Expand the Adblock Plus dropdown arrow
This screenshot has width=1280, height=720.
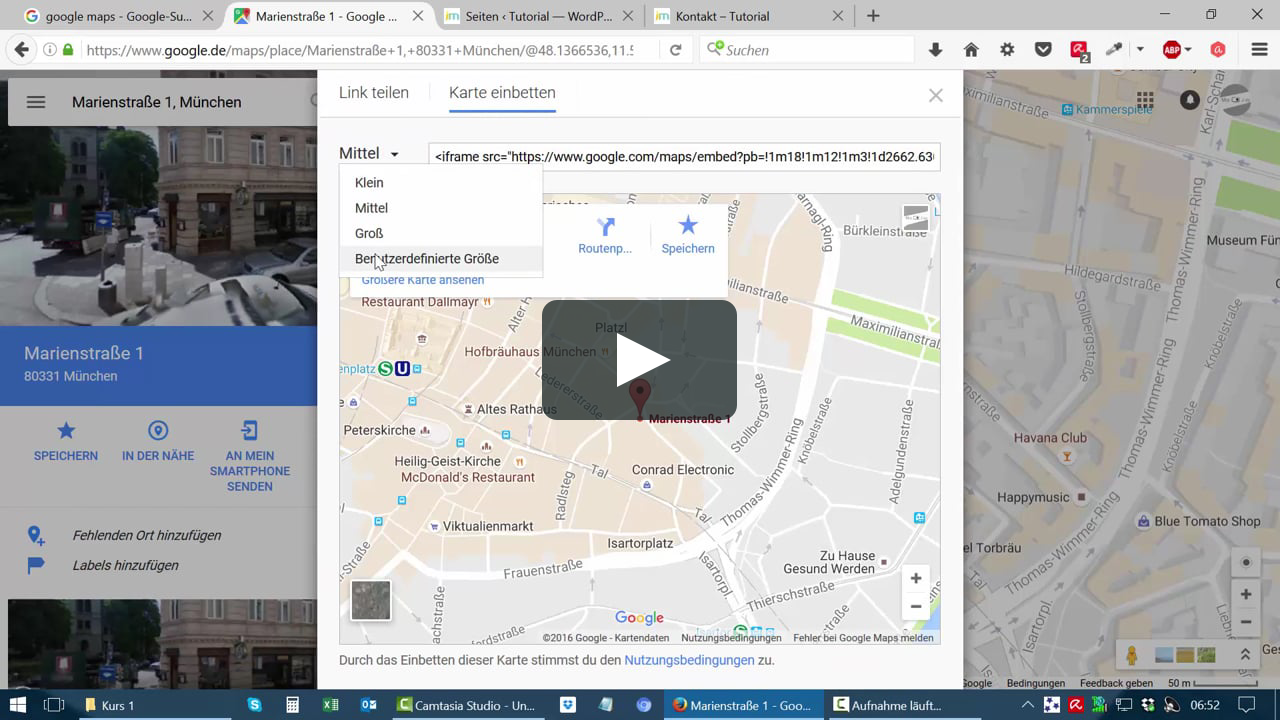click(1188, 50)
